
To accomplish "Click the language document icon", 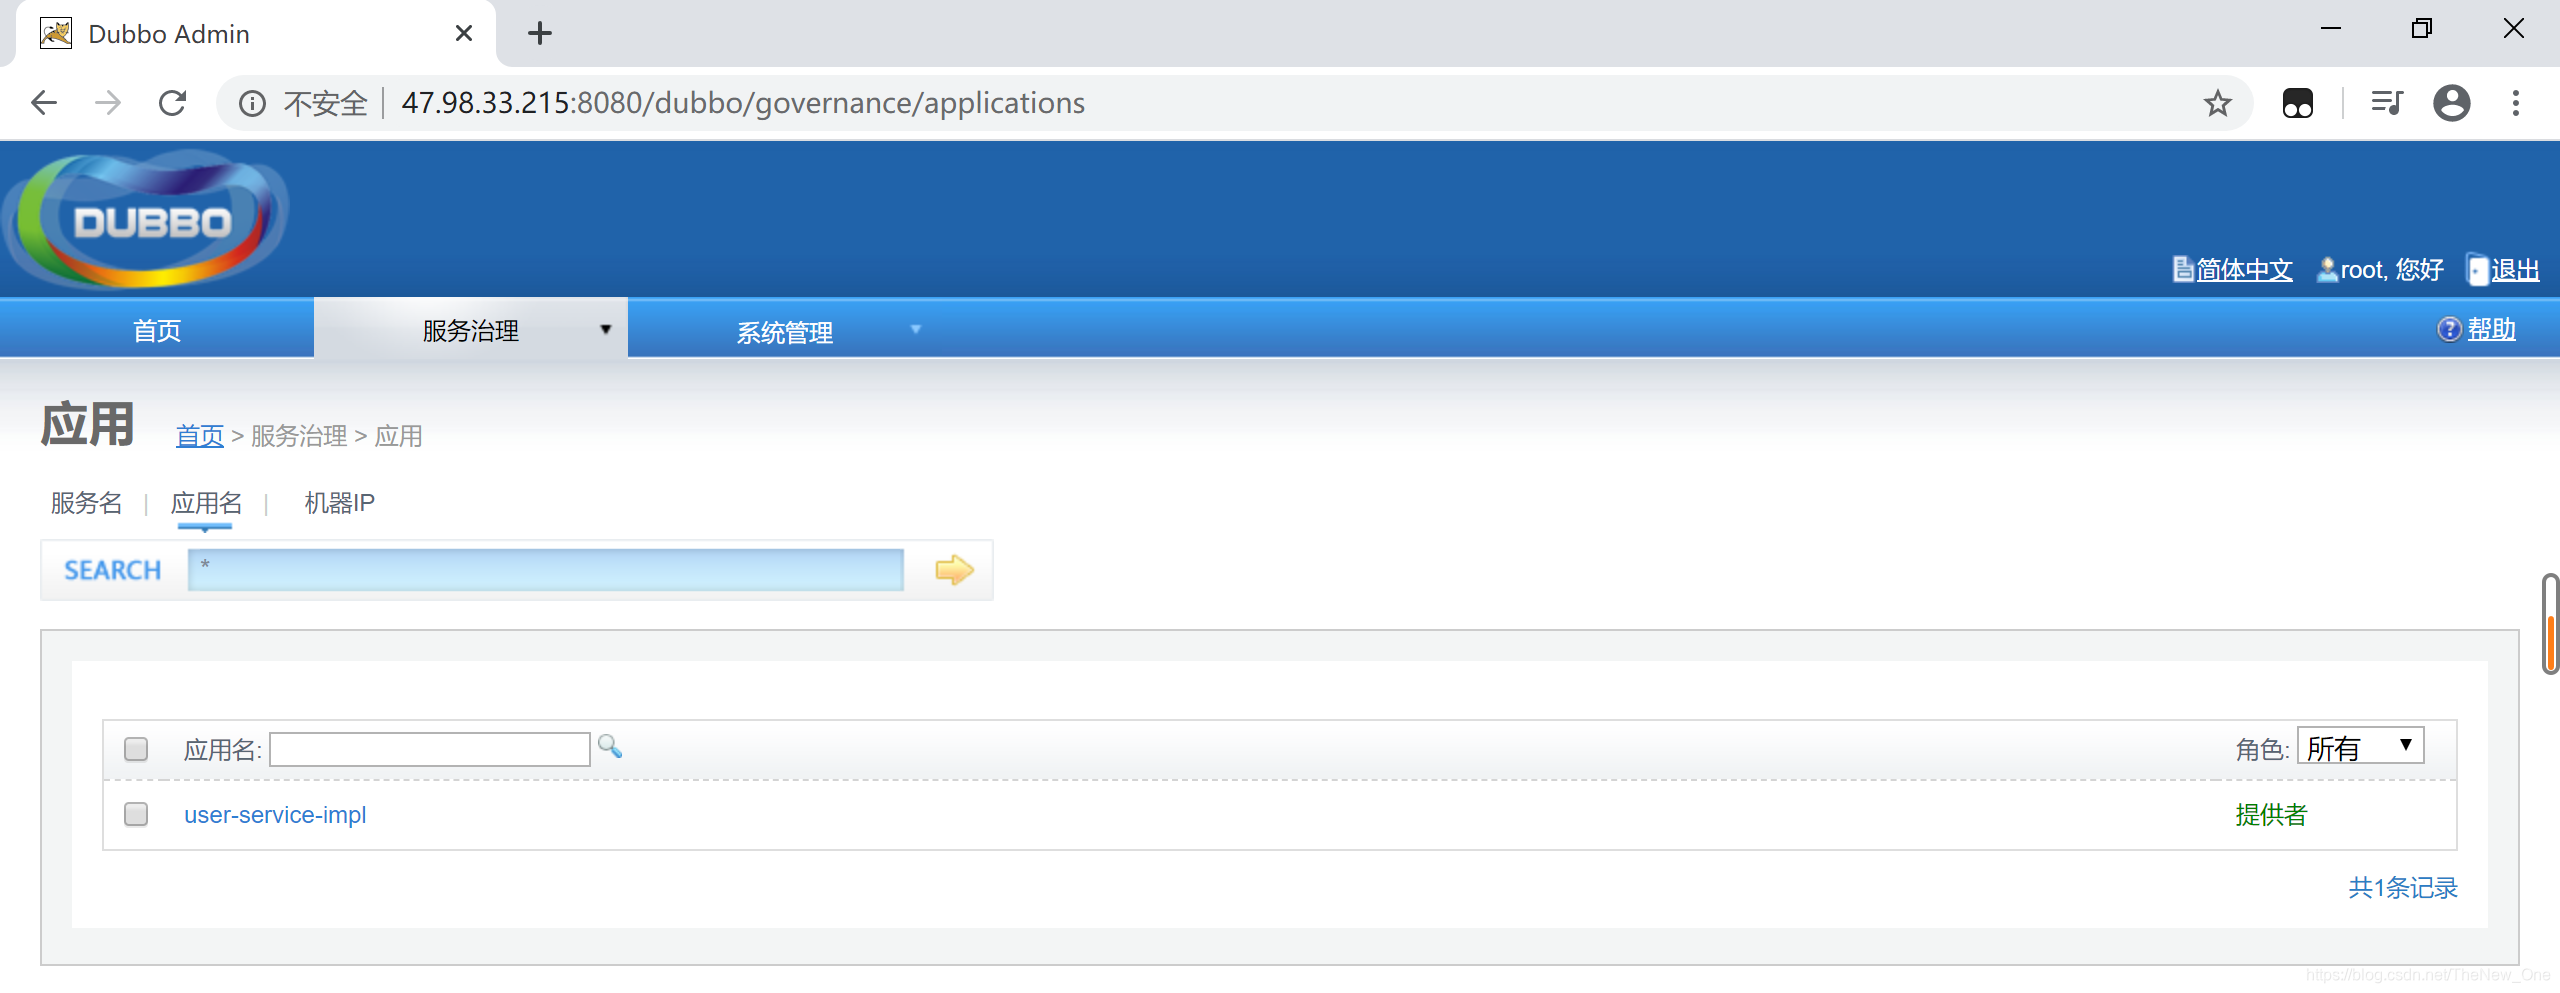I will click(x=2183, y=269).
